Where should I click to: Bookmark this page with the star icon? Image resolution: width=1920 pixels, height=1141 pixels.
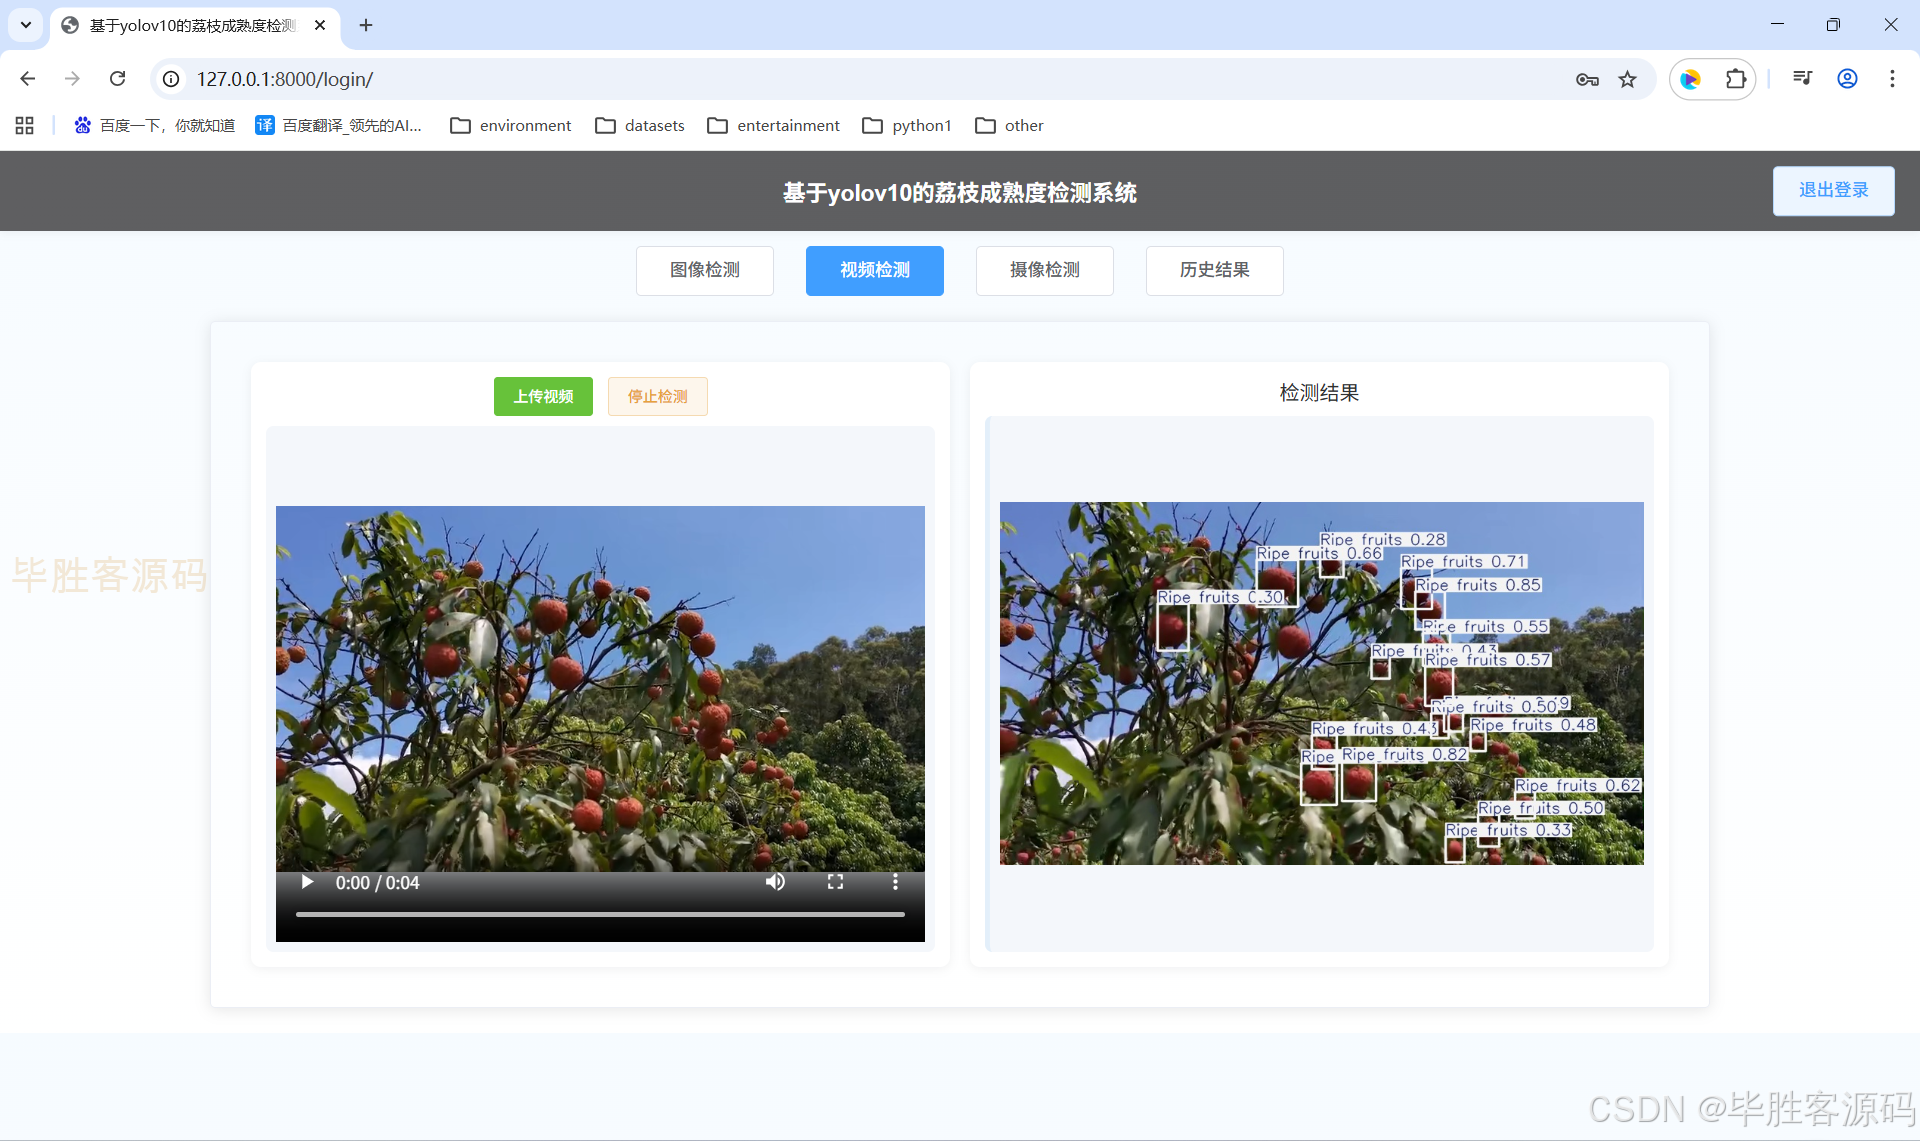click(1628, 79)
